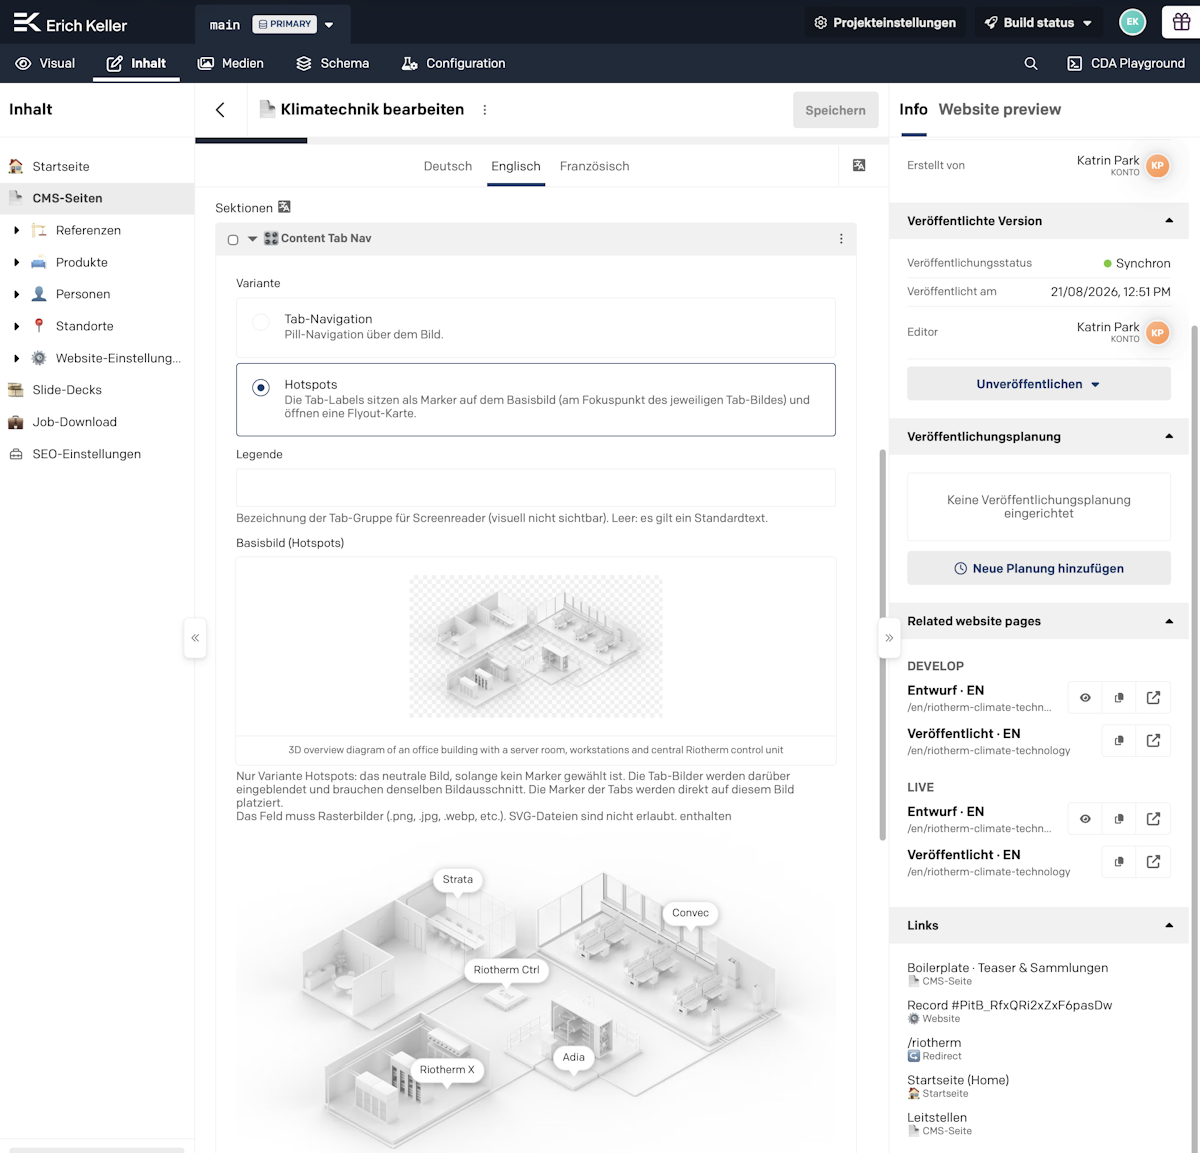Switch to the Medien tab
Image resolution: width=1200 pixels, height=1153 pixels.
coord(231,63)
